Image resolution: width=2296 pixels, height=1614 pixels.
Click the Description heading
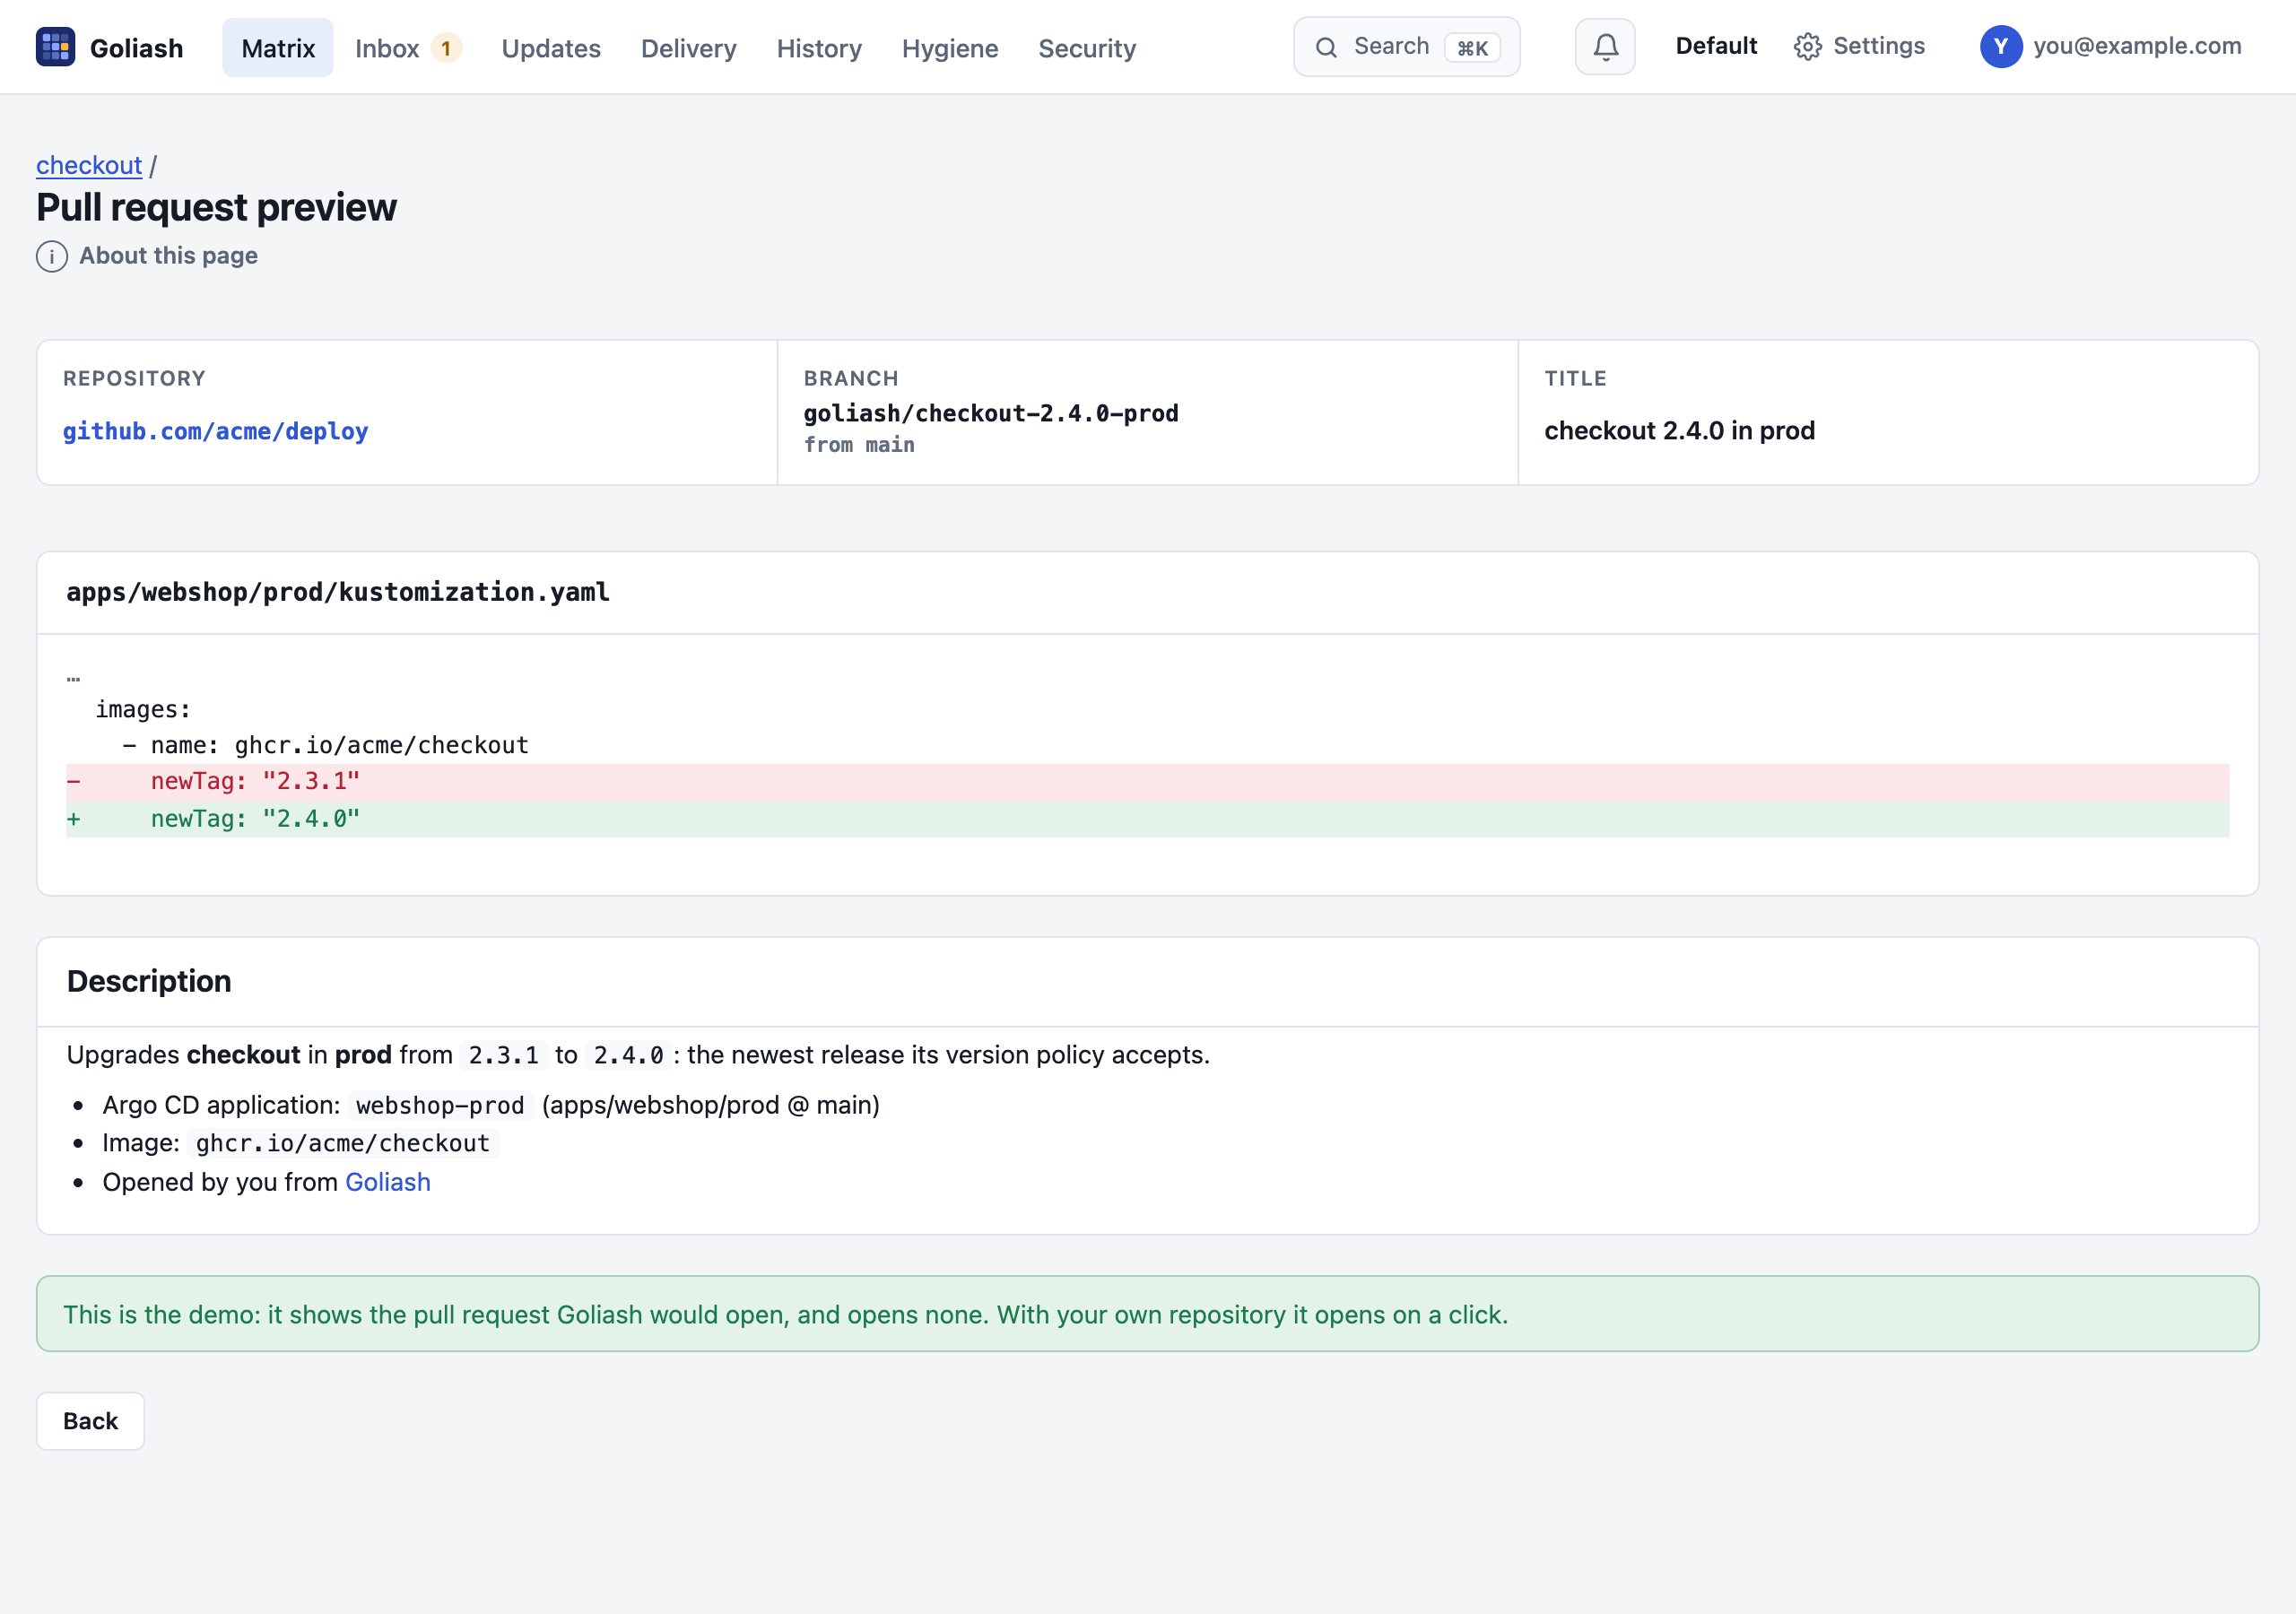pos(149,981)
